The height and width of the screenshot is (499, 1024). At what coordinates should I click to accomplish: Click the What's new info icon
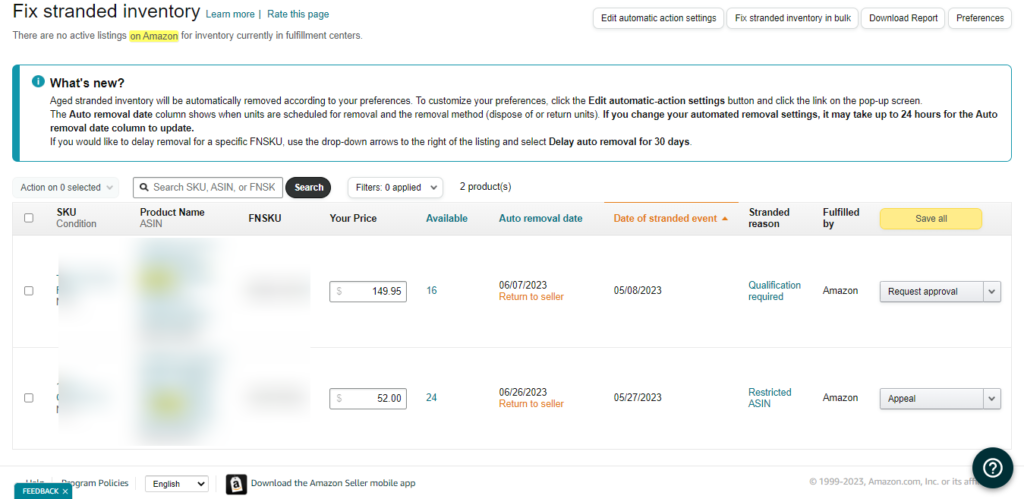[38, 82]
